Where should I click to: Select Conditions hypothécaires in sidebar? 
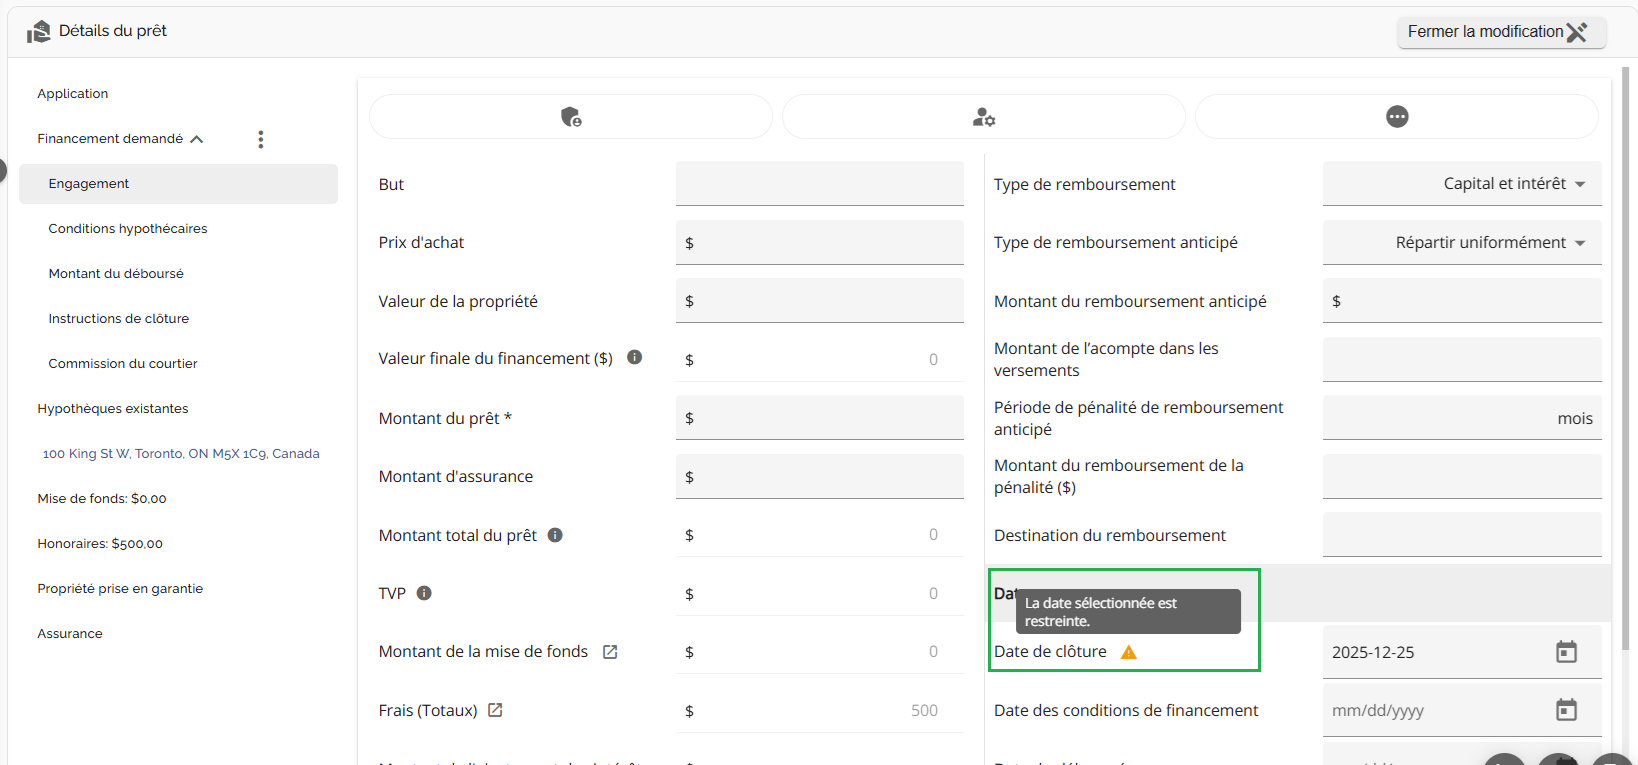pos(128,229)
